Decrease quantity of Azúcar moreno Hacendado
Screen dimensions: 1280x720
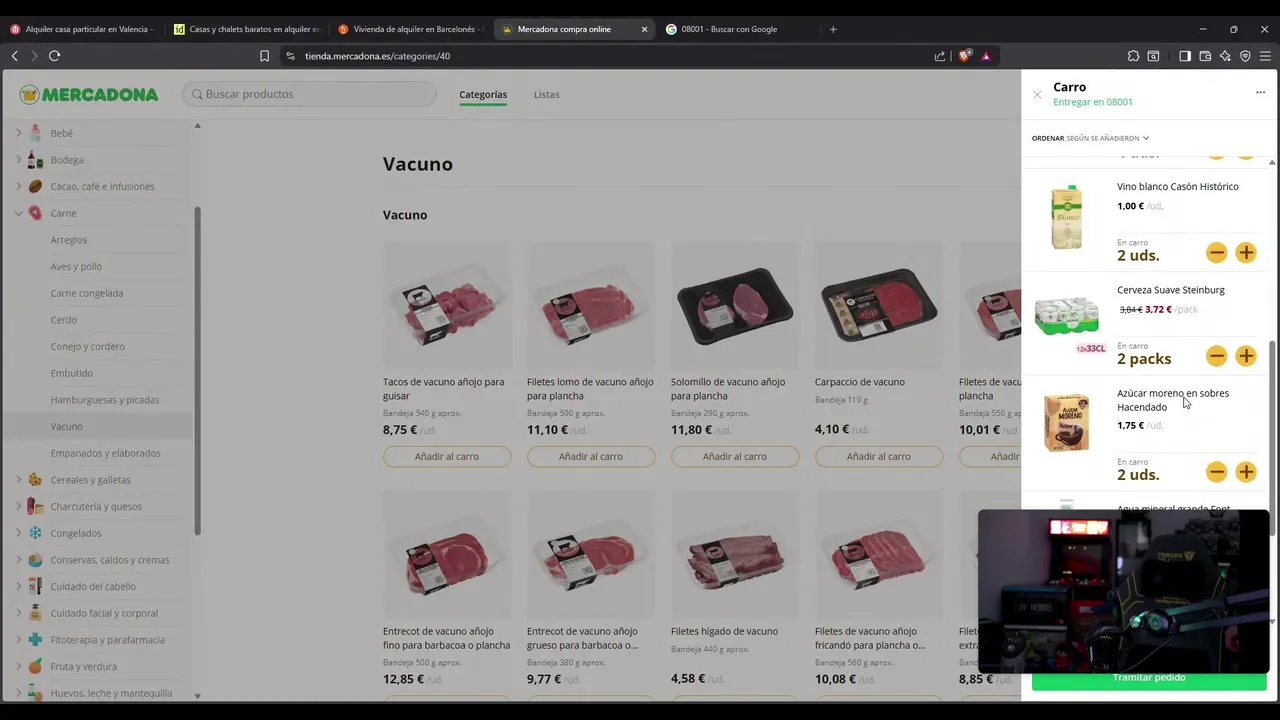(x=1216, y=472)
